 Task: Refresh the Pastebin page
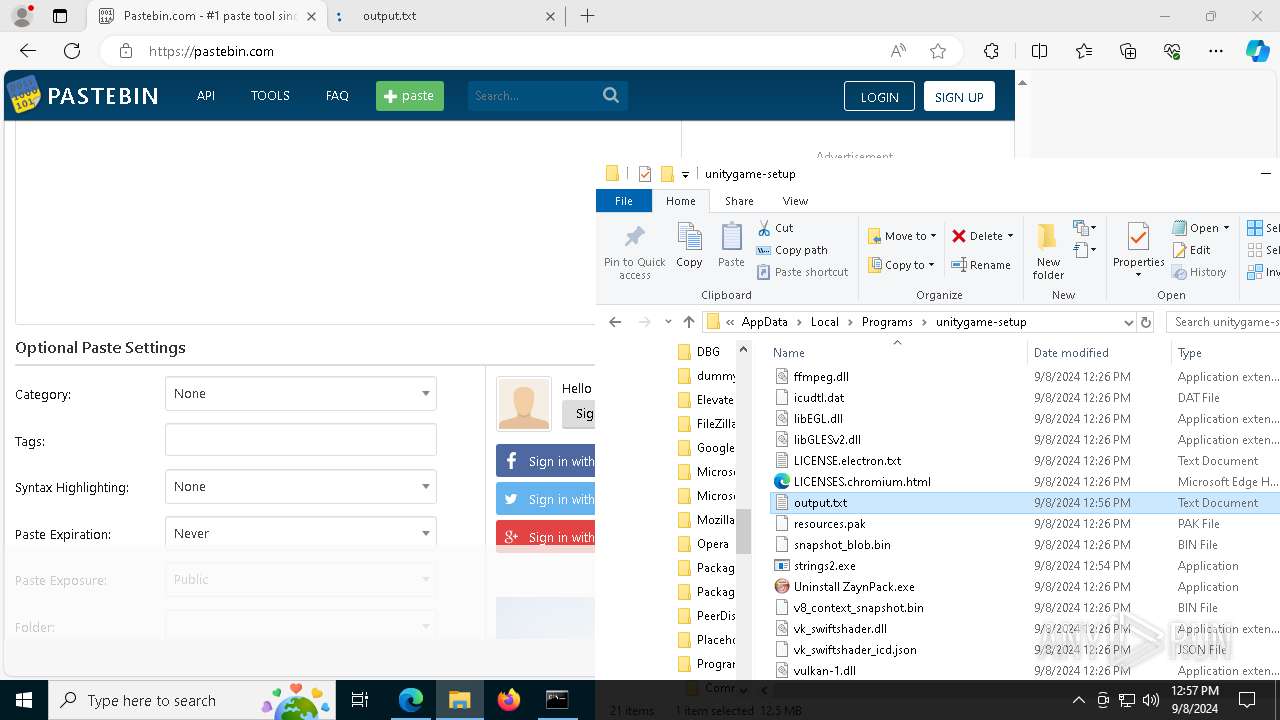pyautogui.click(x=72, y=51)
